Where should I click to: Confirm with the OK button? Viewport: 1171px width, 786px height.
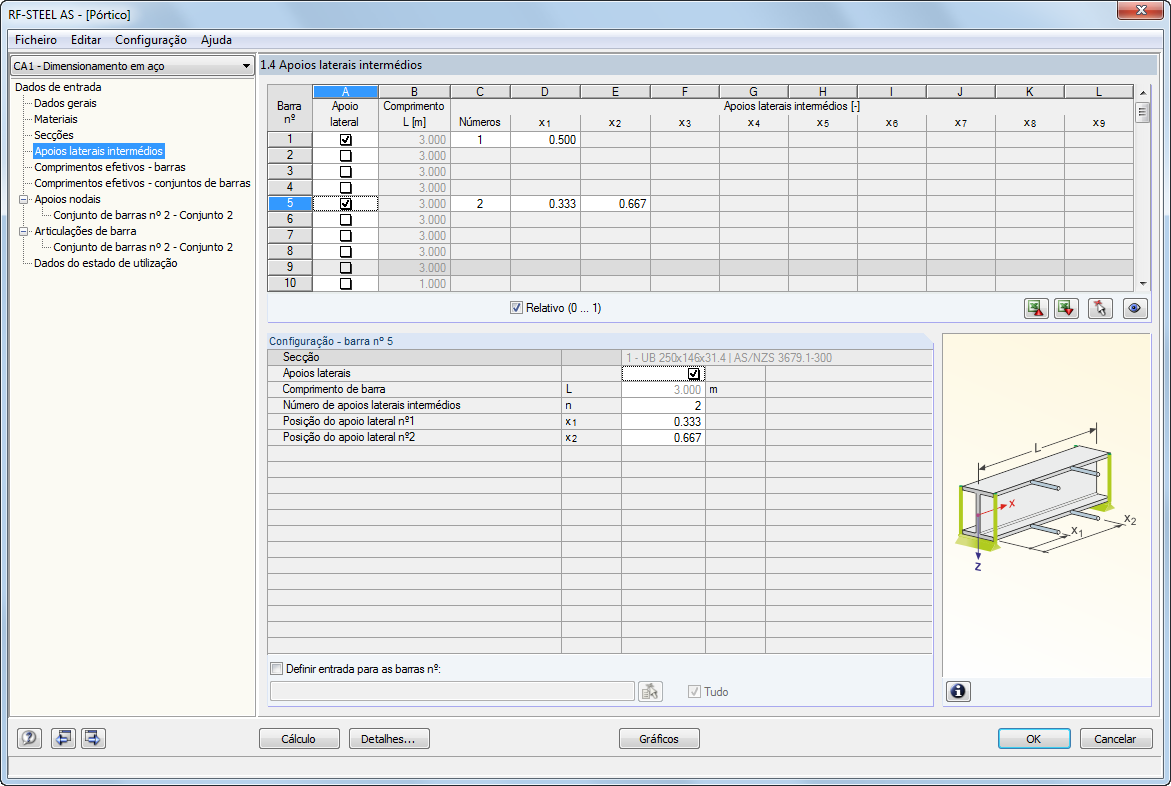pos(1034,739)
